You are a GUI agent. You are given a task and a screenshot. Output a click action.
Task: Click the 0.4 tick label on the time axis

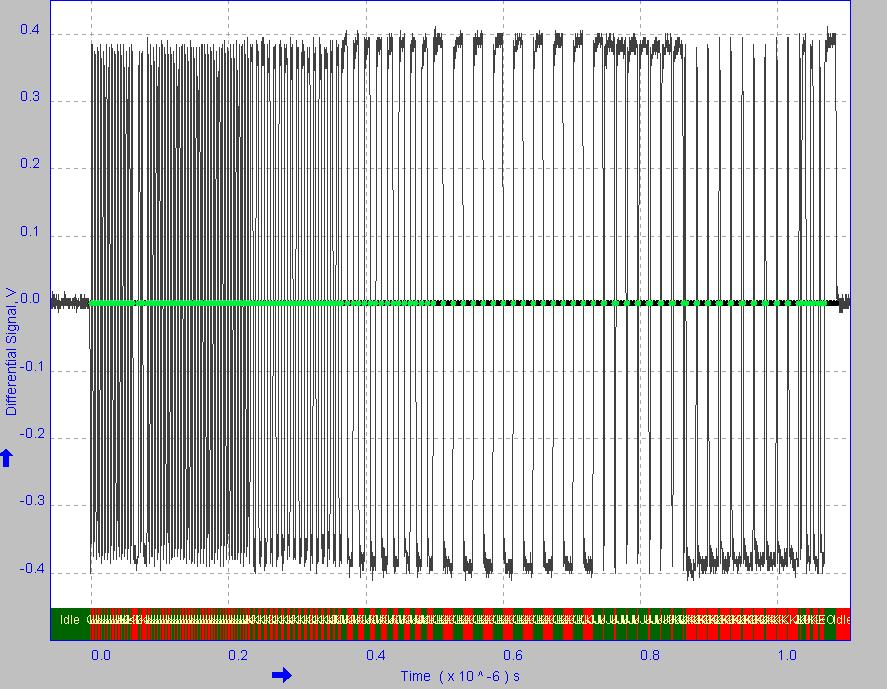coord(376,655)
